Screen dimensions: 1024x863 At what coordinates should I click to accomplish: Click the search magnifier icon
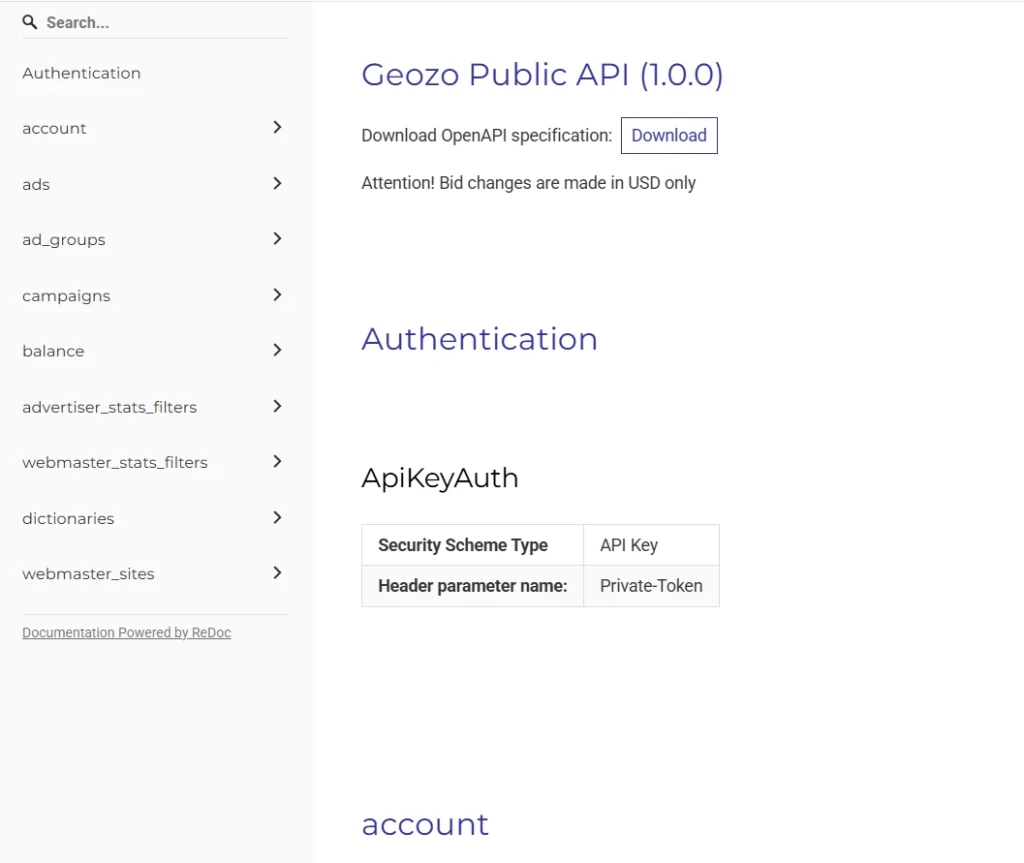29,22
